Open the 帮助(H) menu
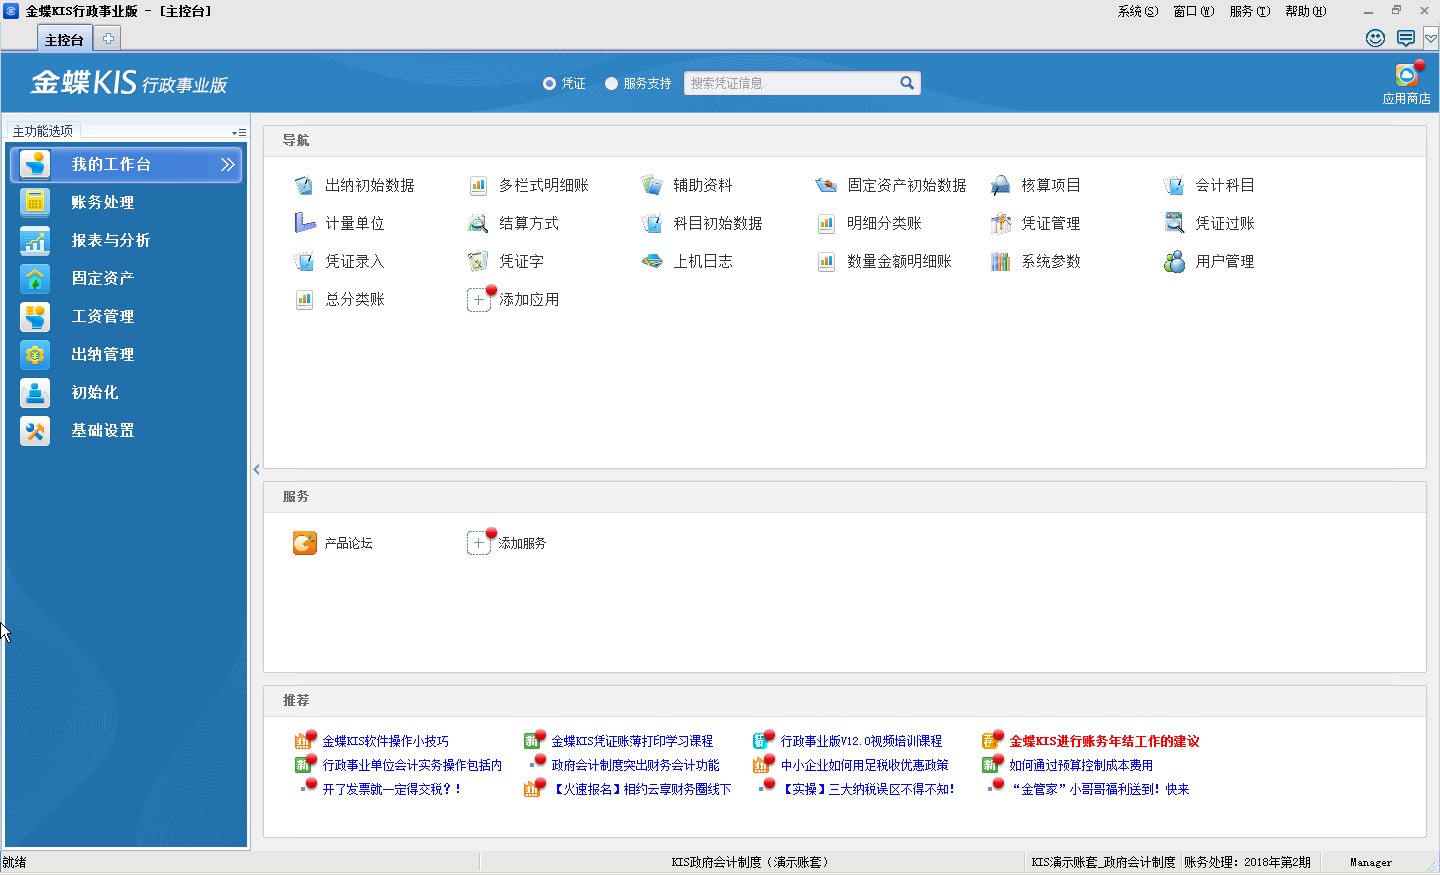1440x875 pixels. [x=1306, y=11]
